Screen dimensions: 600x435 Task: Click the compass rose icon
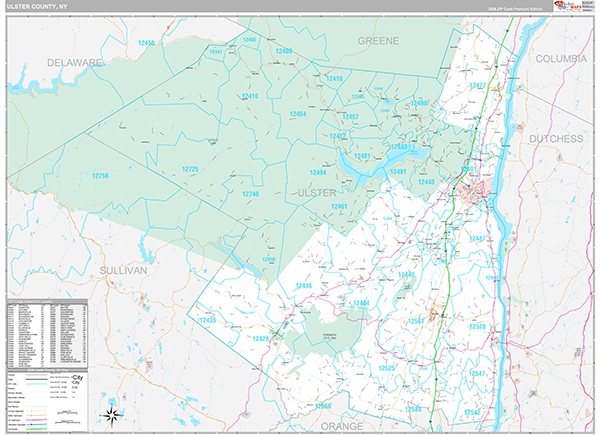tap(112, 416)
